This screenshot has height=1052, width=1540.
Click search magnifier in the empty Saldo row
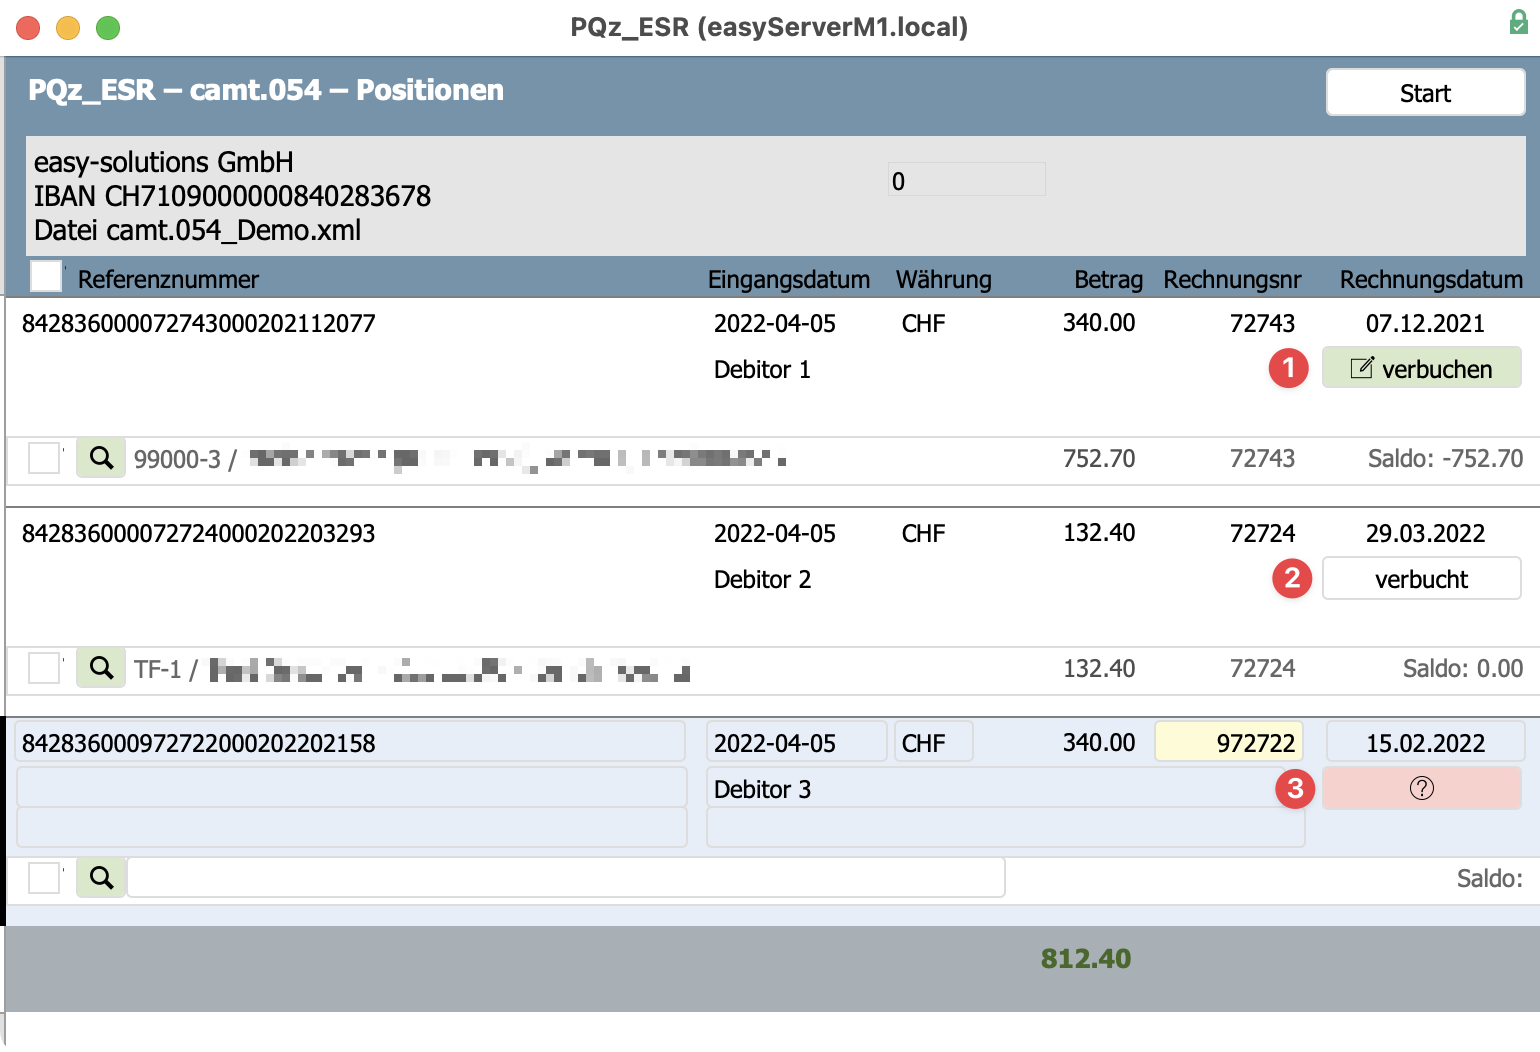[x=101, y=878]
